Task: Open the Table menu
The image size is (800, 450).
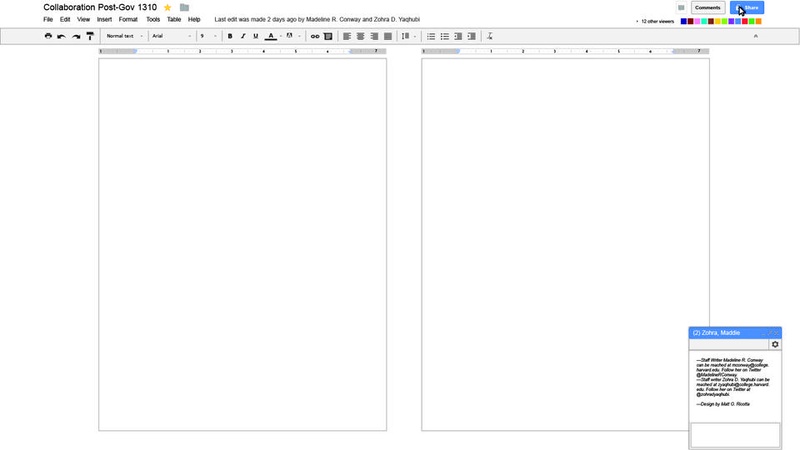Action: point(174,19)
